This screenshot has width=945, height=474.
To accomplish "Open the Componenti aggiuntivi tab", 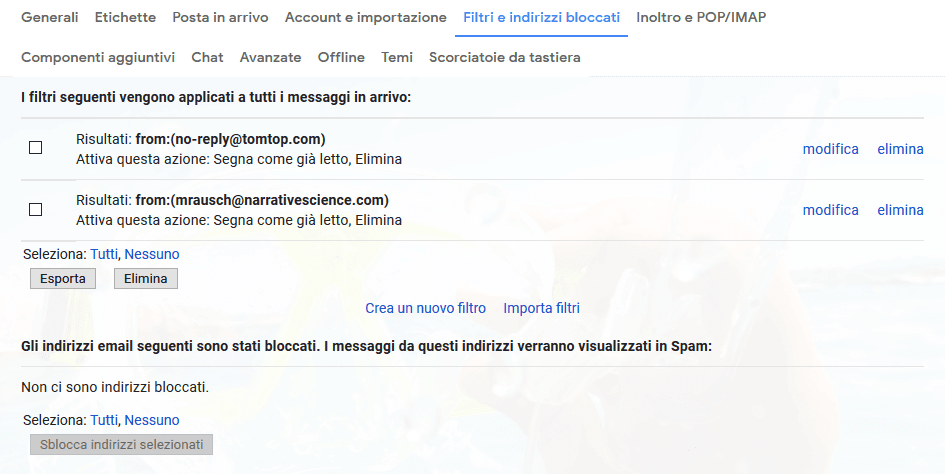I will click(x=98, y=57).
